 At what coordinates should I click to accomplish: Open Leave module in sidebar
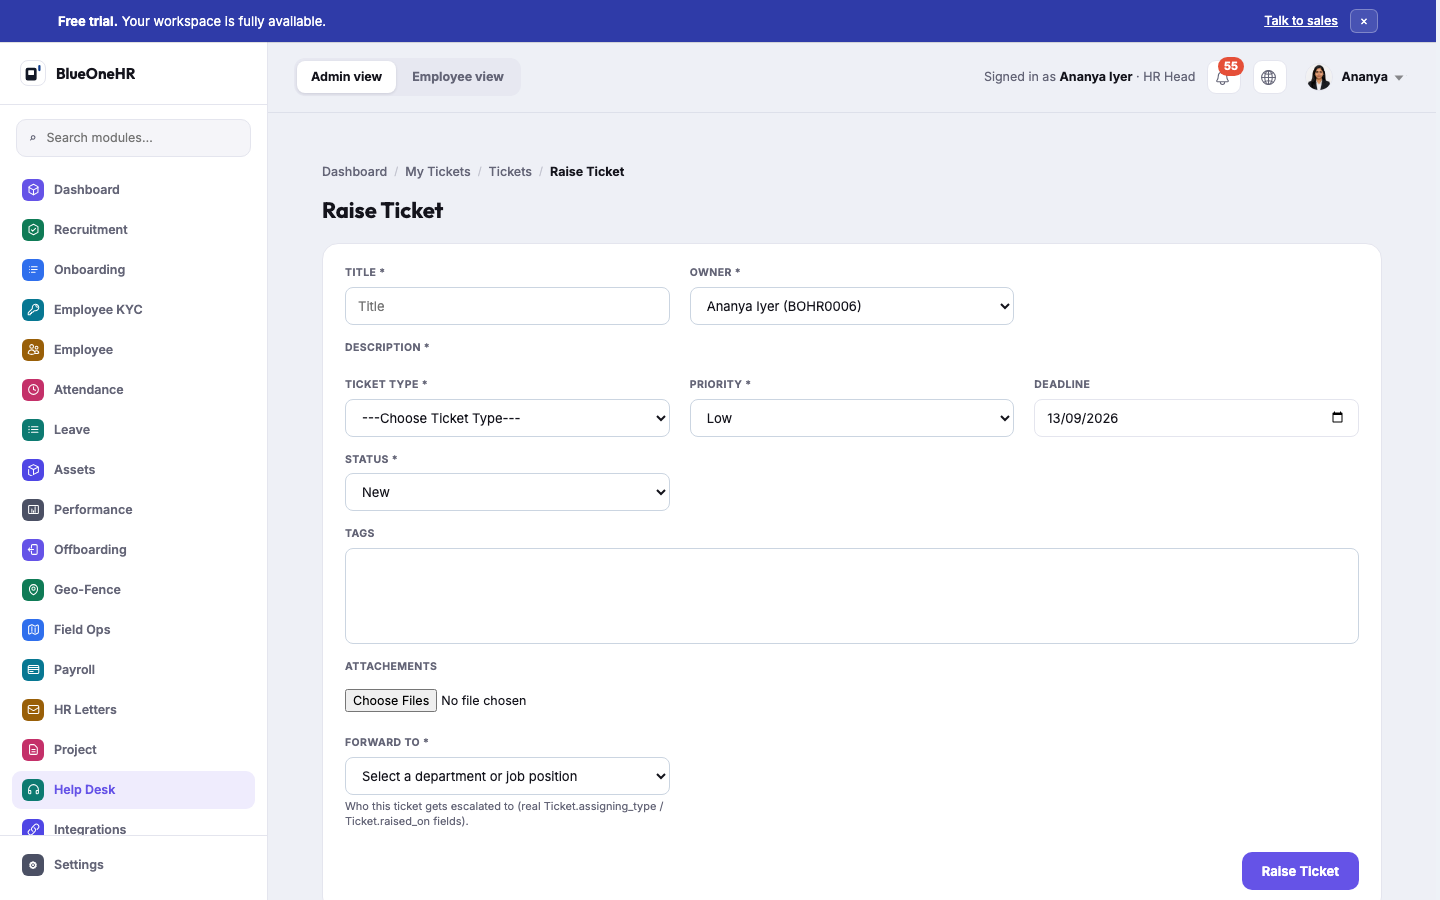pos(133,429)
